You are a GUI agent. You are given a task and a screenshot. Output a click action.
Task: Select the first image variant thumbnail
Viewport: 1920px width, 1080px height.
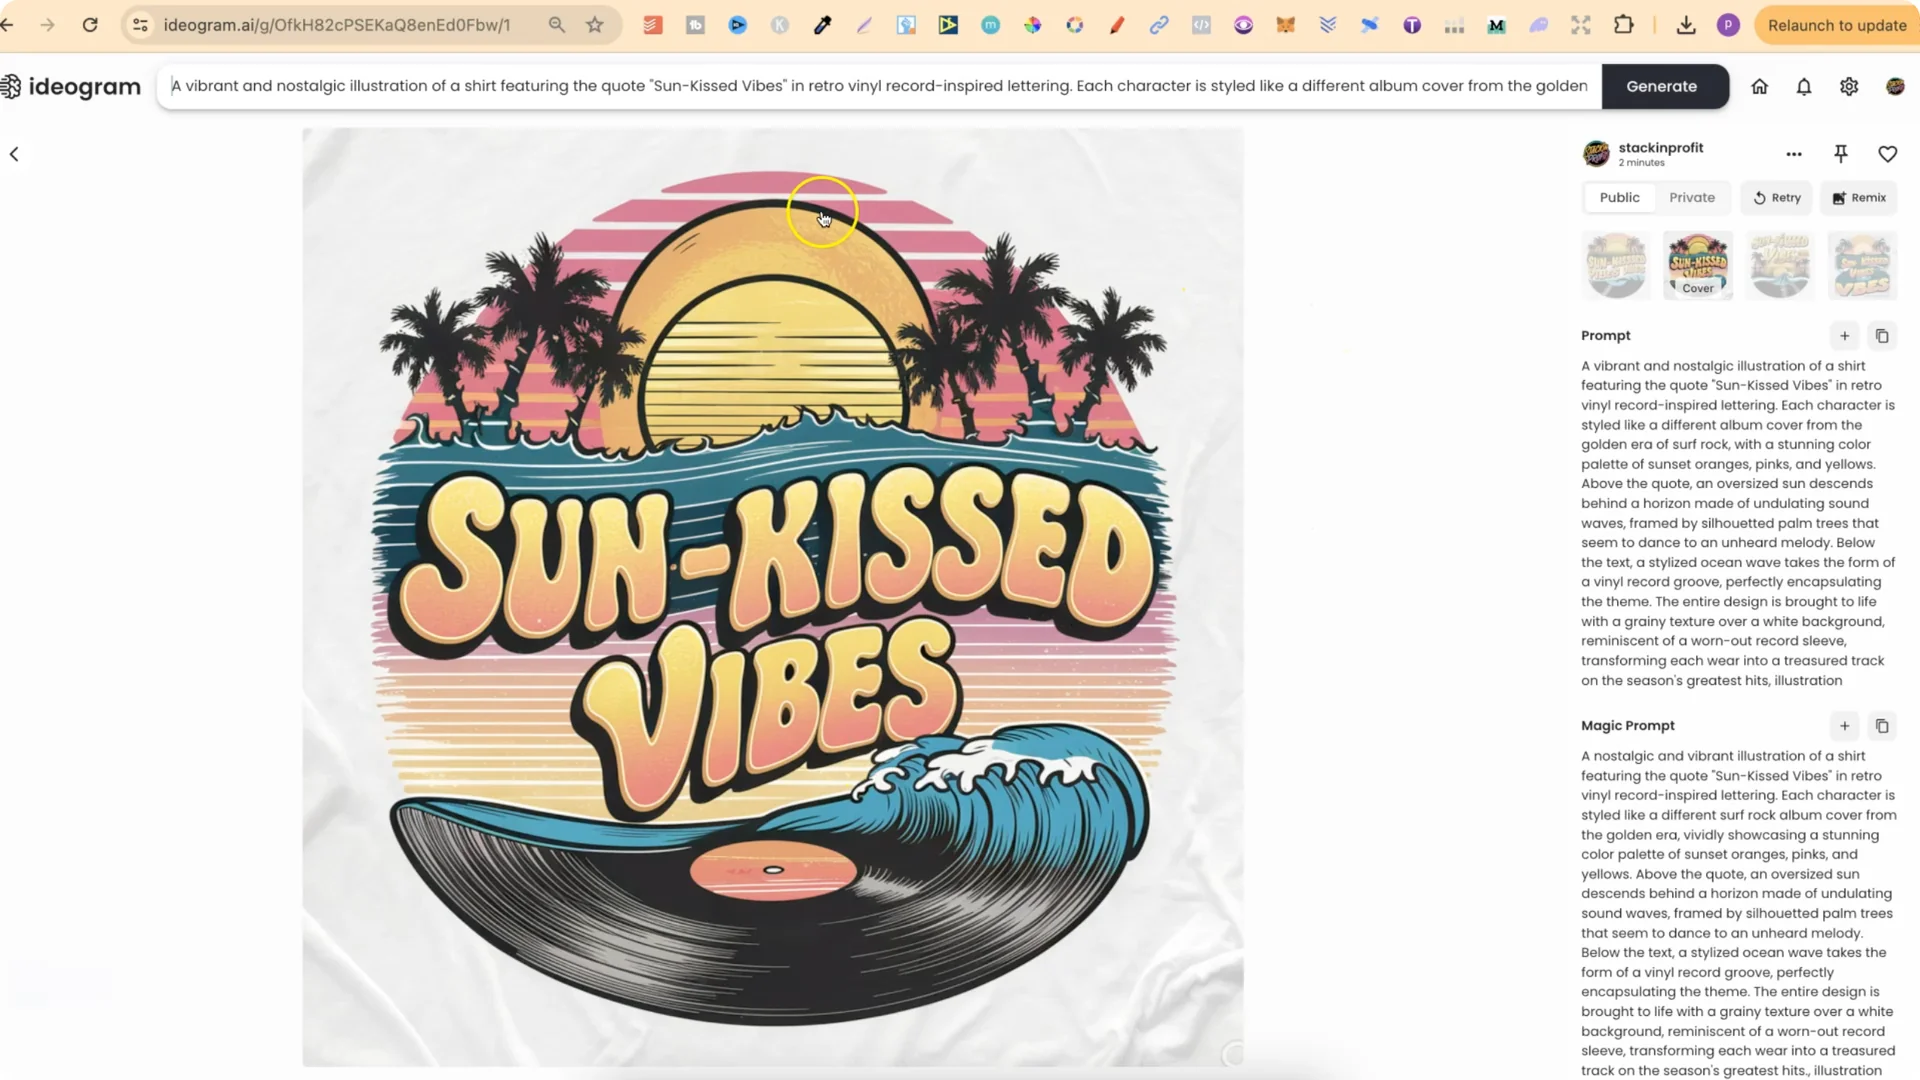(1616, 266)
